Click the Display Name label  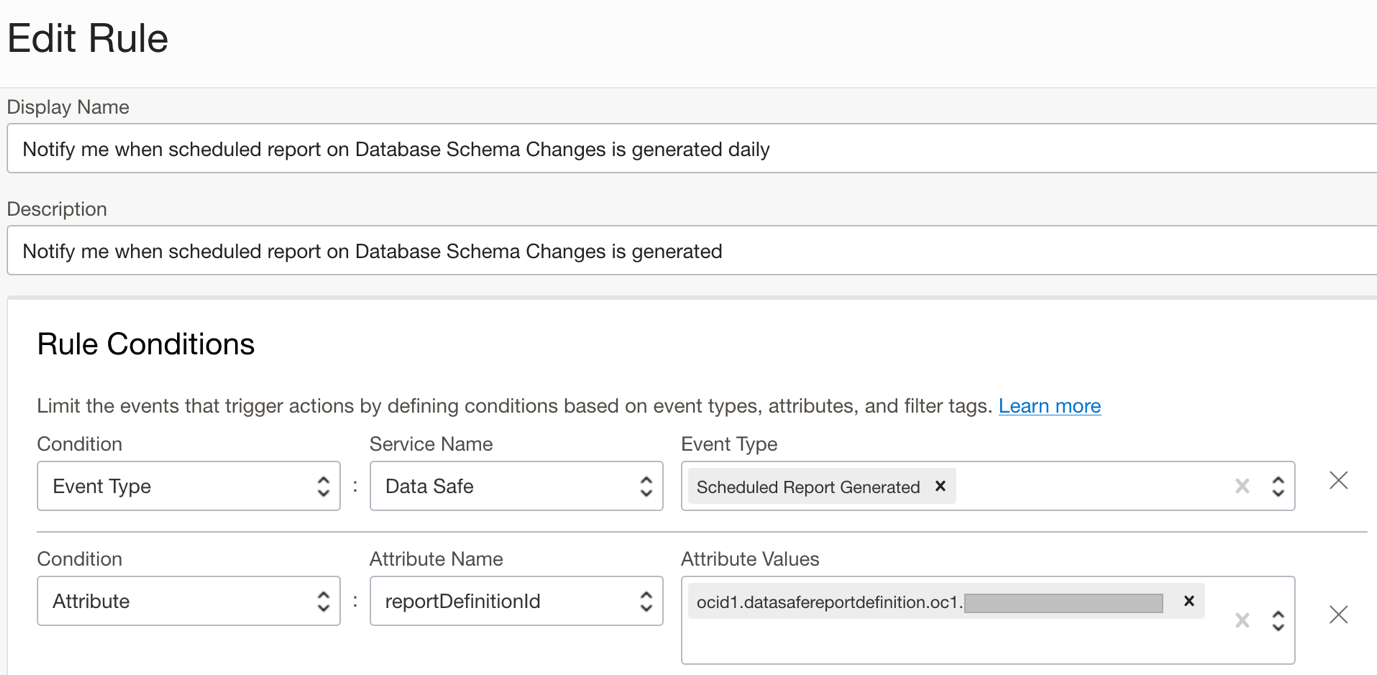click(x=68, y=107)
